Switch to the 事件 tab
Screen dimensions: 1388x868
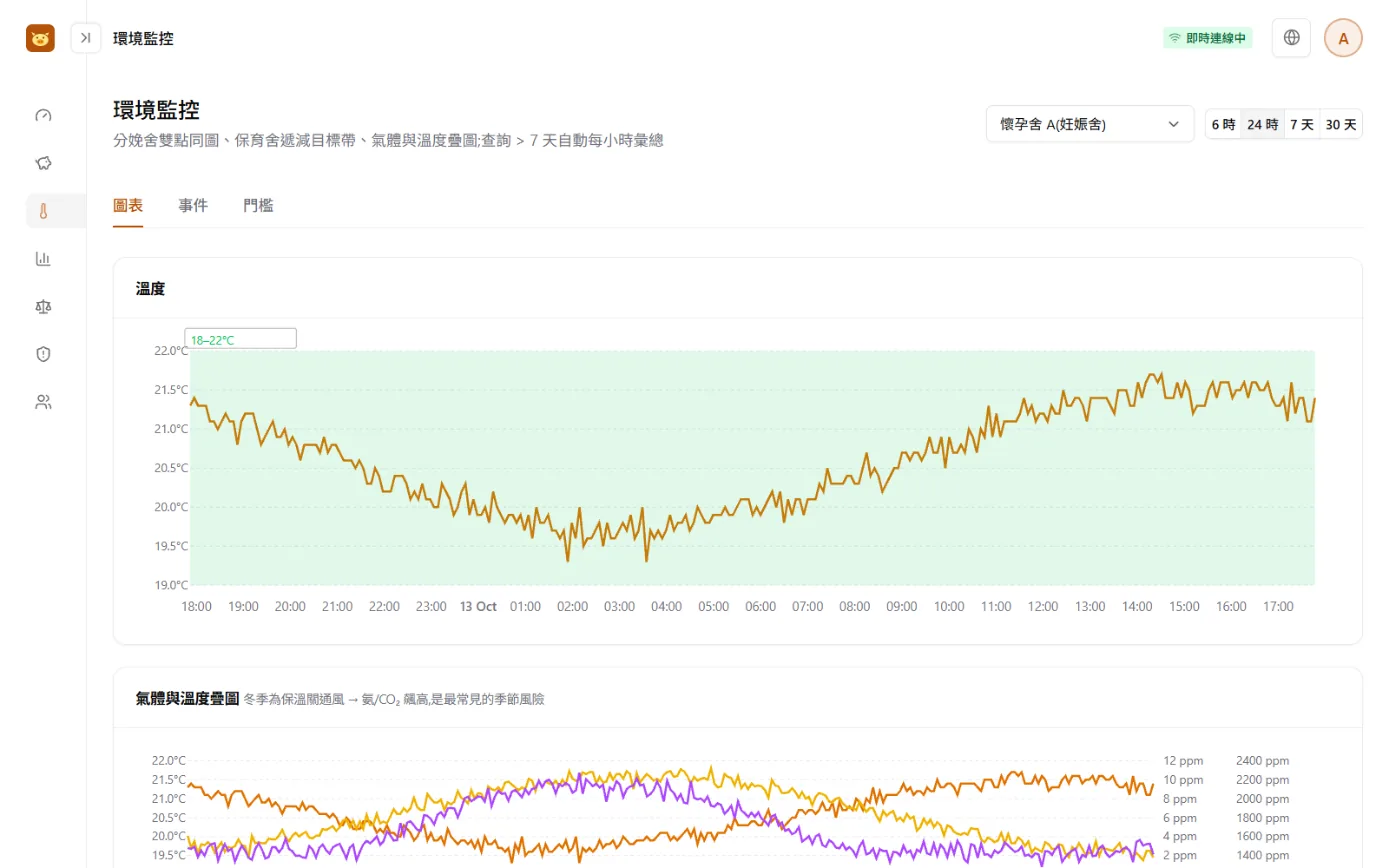pyautogui.click(x=193, y=206)
